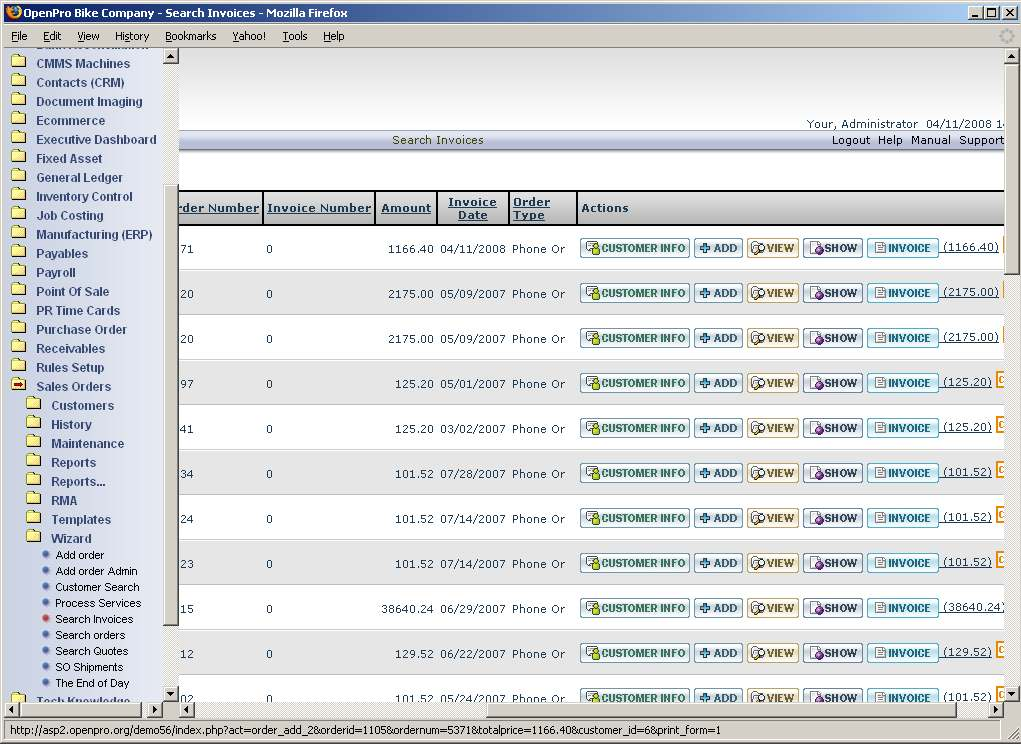The height and width of the screenshot is (744, 1021).
Task: Click sidebar scrollbar down arrow
Action: [170, 693]
